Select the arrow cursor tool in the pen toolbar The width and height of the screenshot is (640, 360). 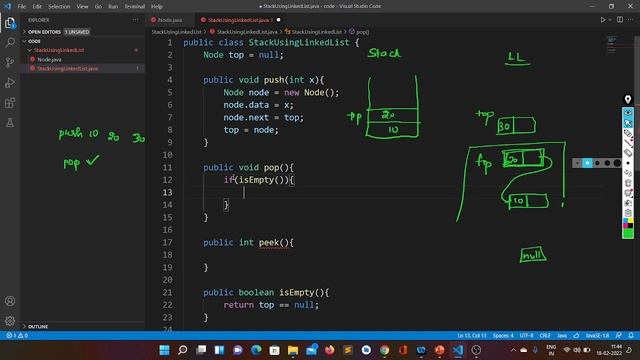click(x=628, y=123)
